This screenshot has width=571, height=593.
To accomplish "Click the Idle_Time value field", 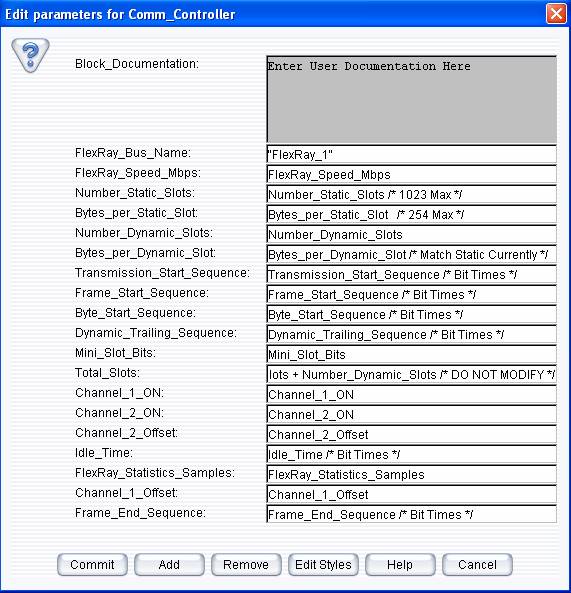I will (411, 454).
